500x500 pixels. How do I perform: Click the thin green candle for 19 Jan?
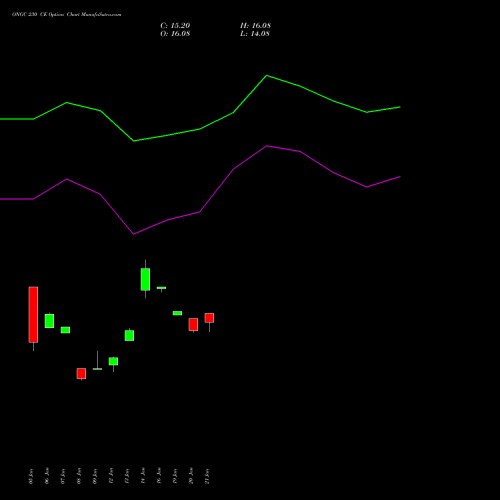177,313
